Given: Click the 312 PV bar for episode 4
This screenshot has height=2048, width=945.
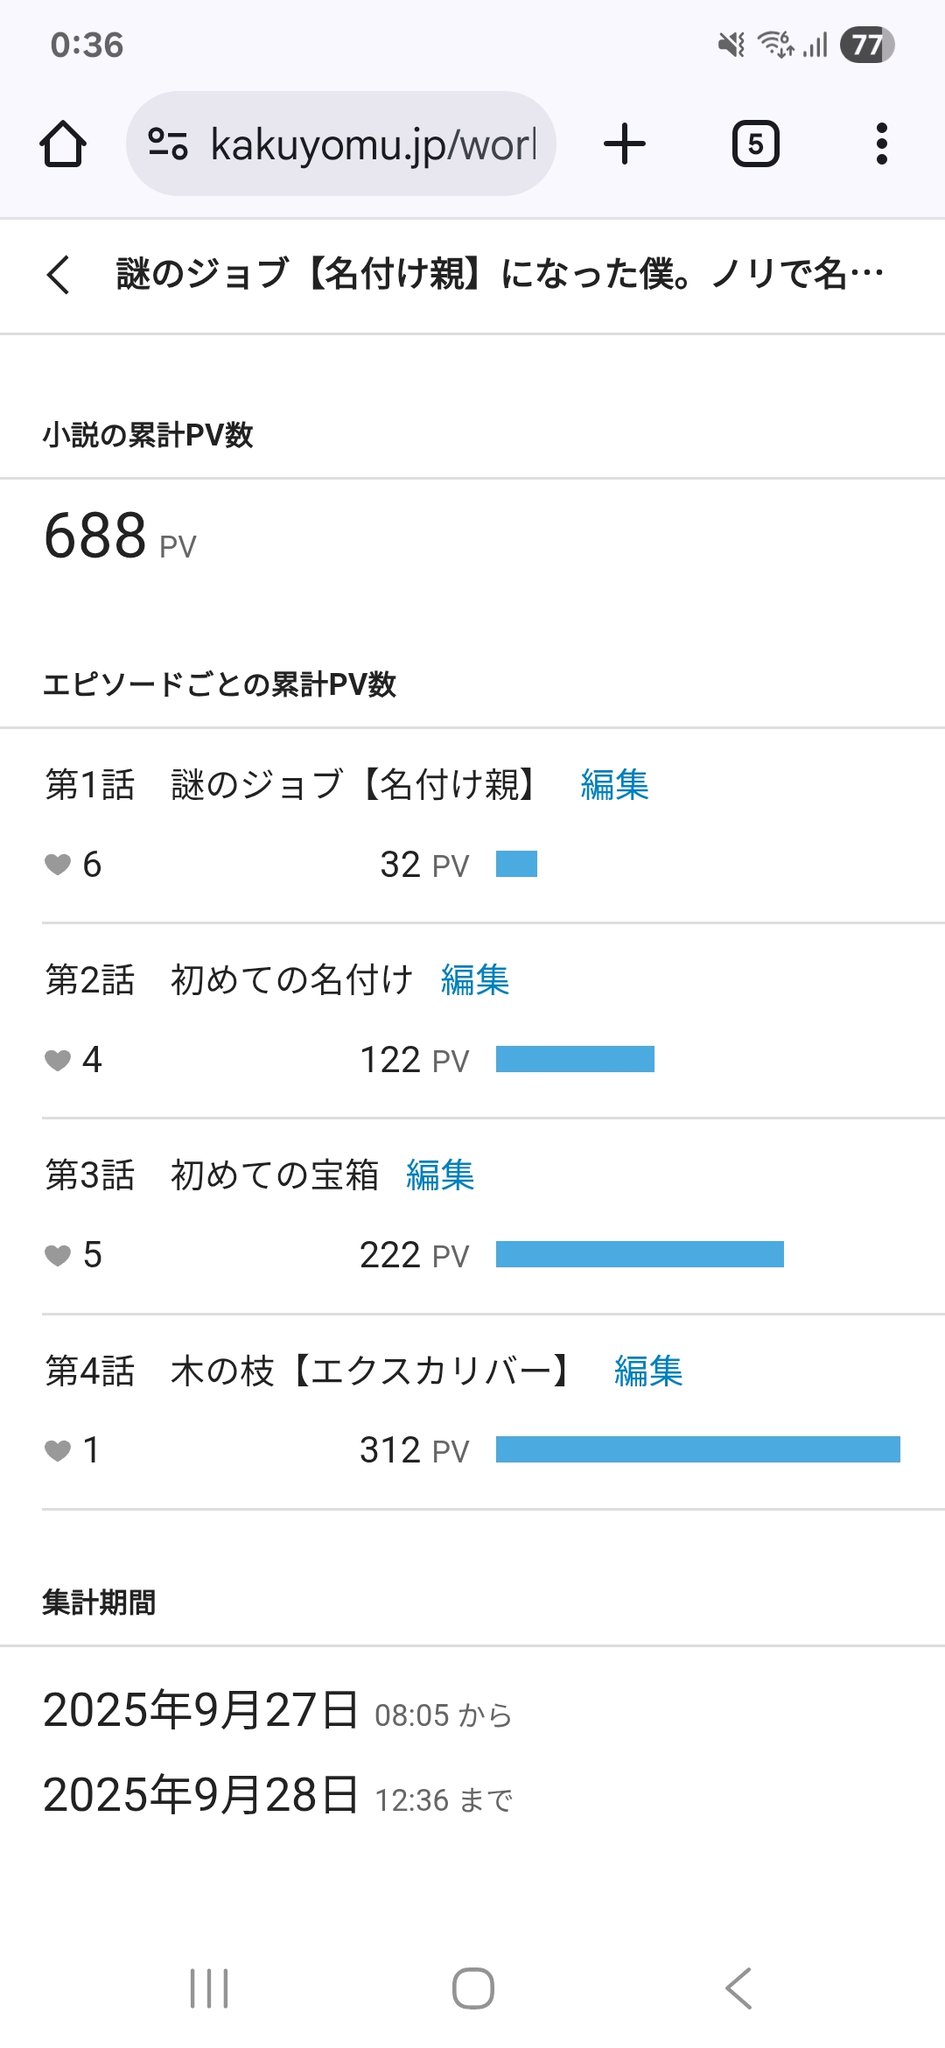Looking at the screenshot, I should point(697,1449).
